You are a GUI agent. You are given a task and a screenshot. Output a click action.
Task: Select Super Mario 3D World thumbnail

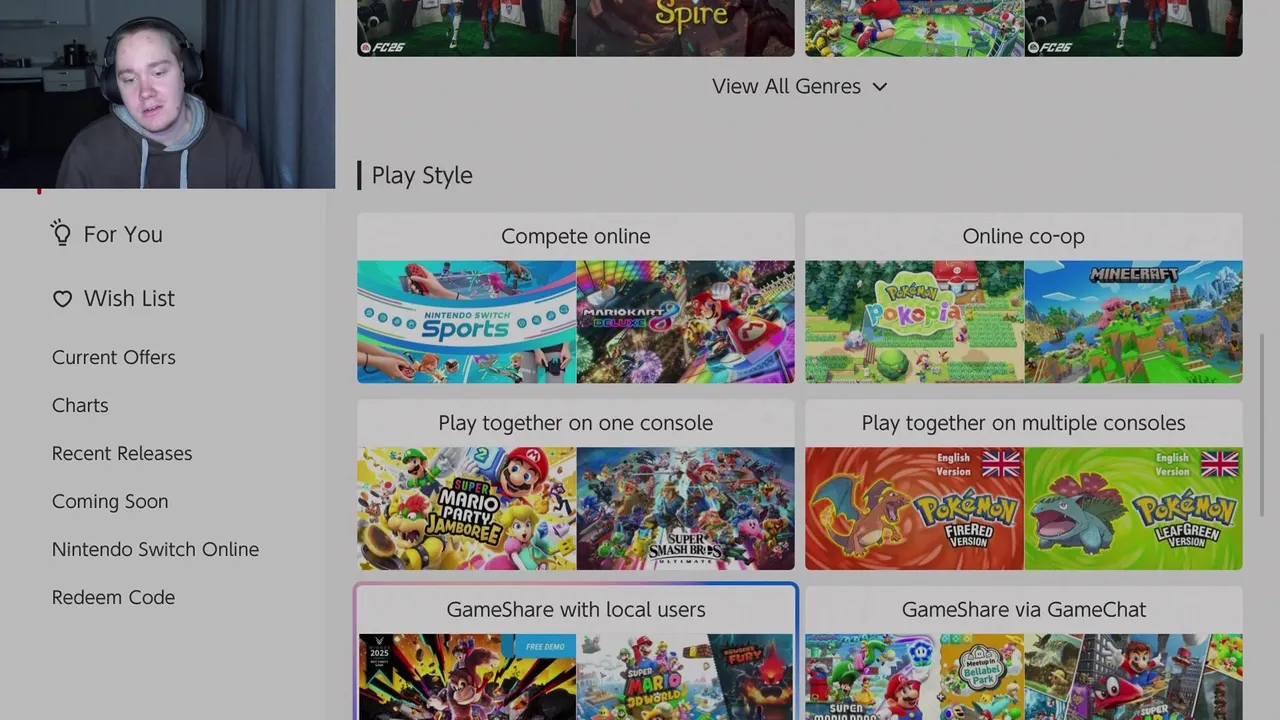(x=686, y=677)
